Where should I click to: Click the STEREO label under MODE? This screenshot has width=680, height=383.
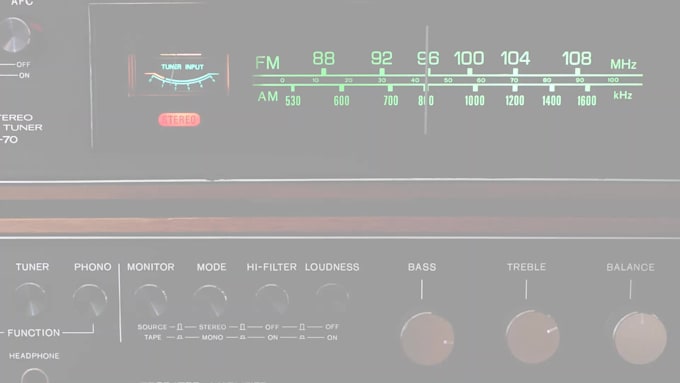(212, 327)
